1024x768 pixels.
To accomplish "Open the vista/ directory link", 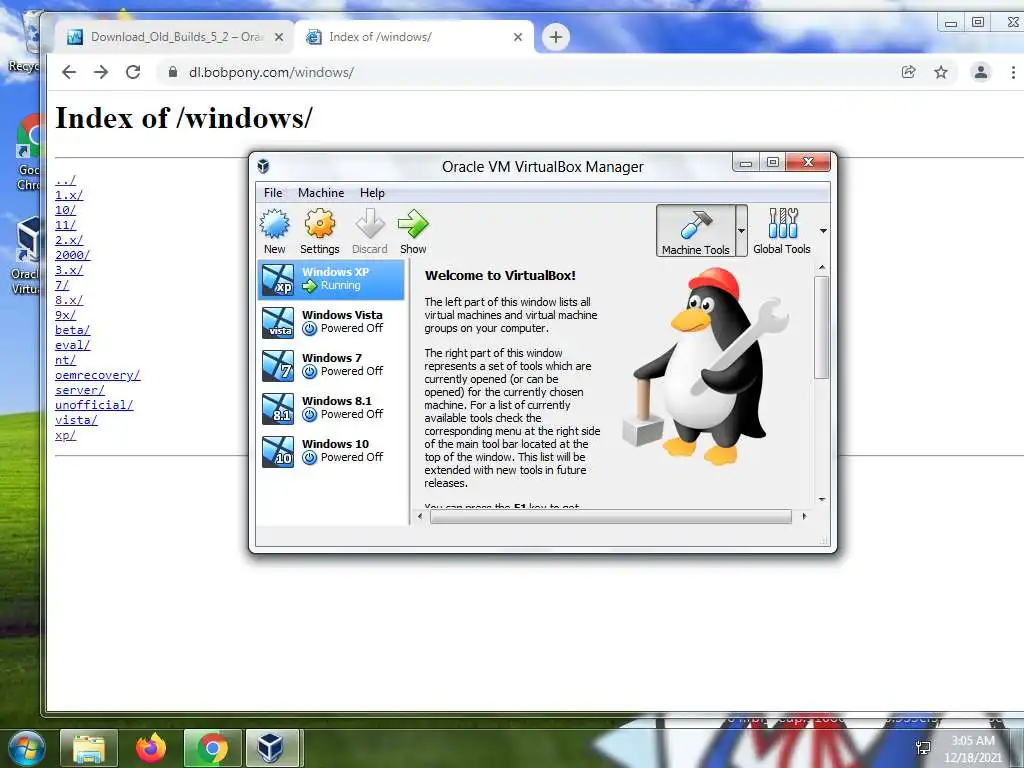I will pyautogui.click(x=76, y=421).
